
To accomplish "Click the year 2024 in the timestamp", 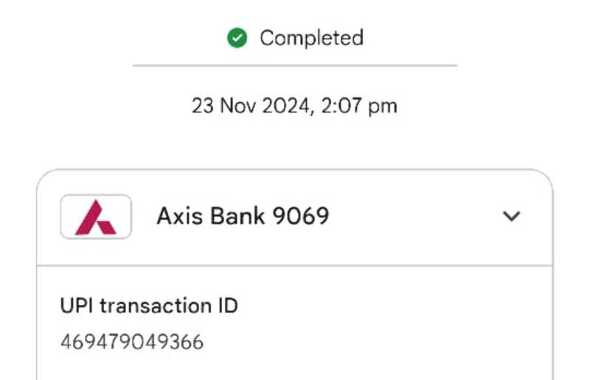I will pos(286,106).
